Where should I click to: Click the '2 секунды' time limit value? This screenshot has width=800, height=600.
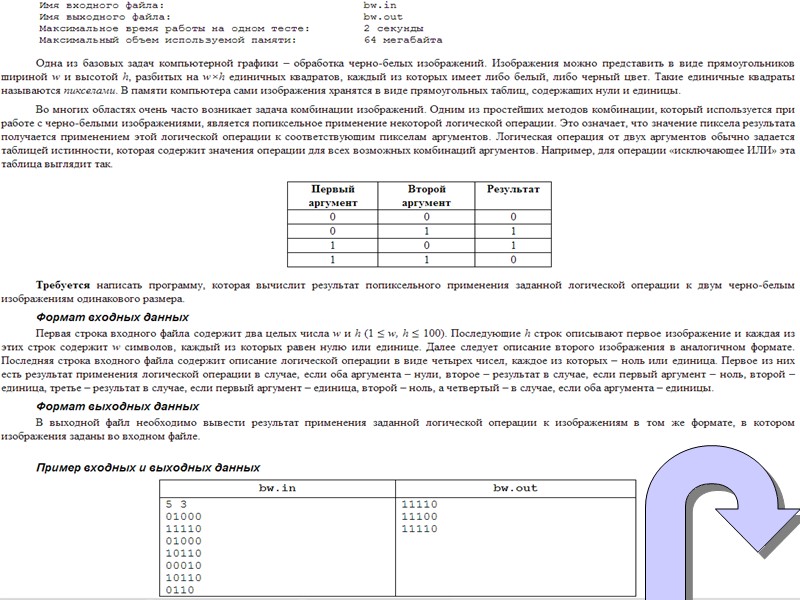point(393,29)
